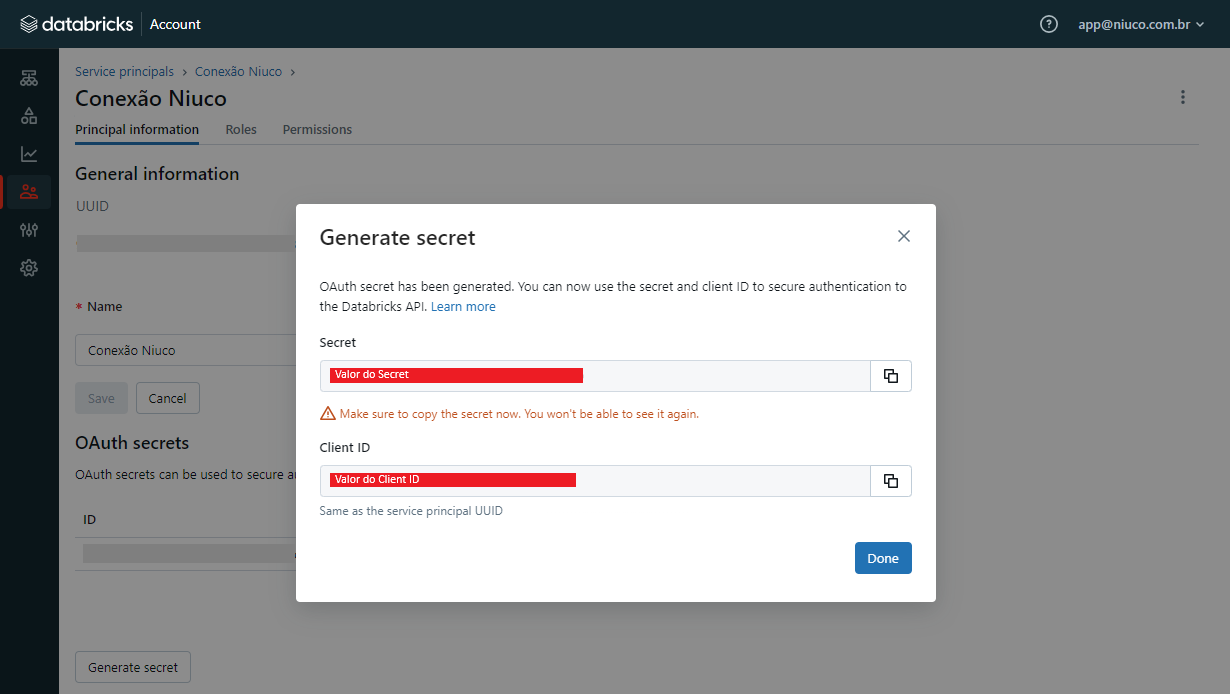Image resolution: width=1230 pixels, height=694 pixels.
Task: Go to Service principals breadcrumb
Action: point(124,72)
